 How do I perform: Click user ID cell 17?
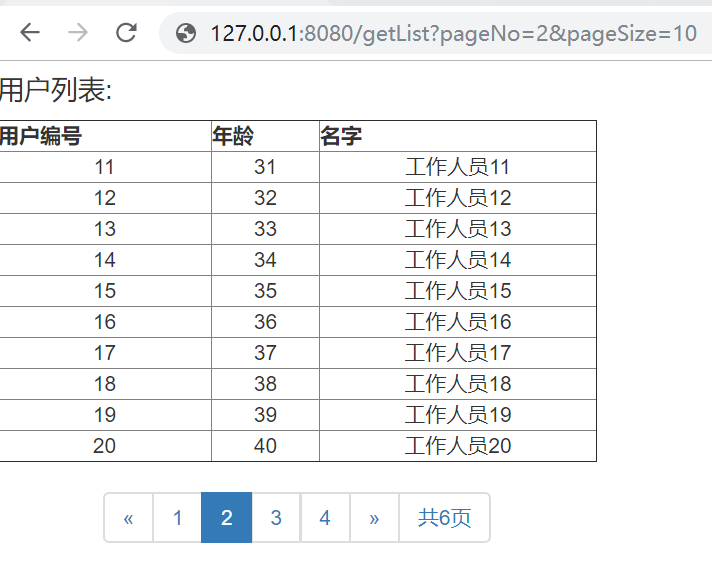[105, 353]
